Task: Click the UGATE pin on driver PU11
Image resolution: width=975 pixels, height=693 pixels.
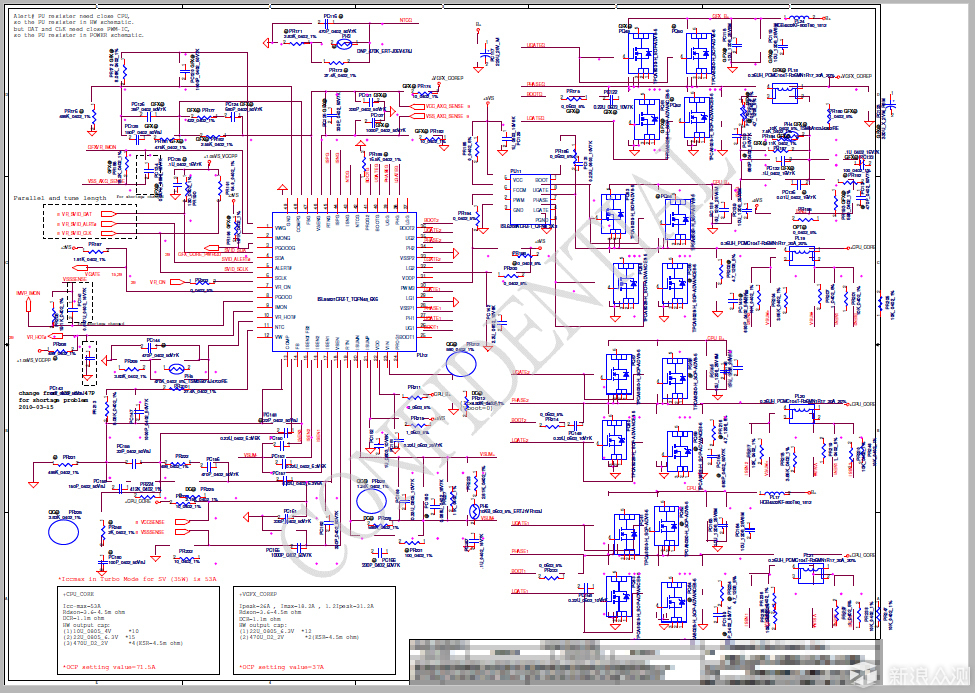Action: coord(541,190)
